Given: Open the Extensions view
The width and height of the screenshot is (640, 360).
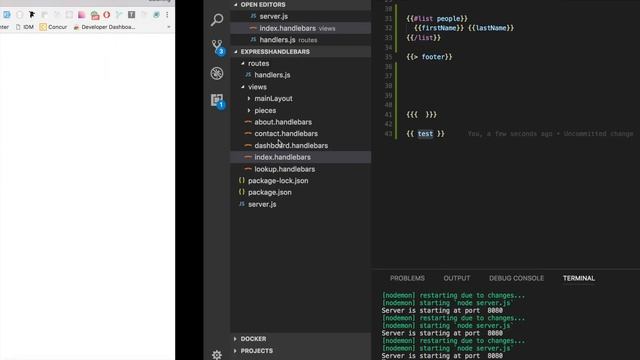Looking at the screenshot, I should (x=217, y=100).
